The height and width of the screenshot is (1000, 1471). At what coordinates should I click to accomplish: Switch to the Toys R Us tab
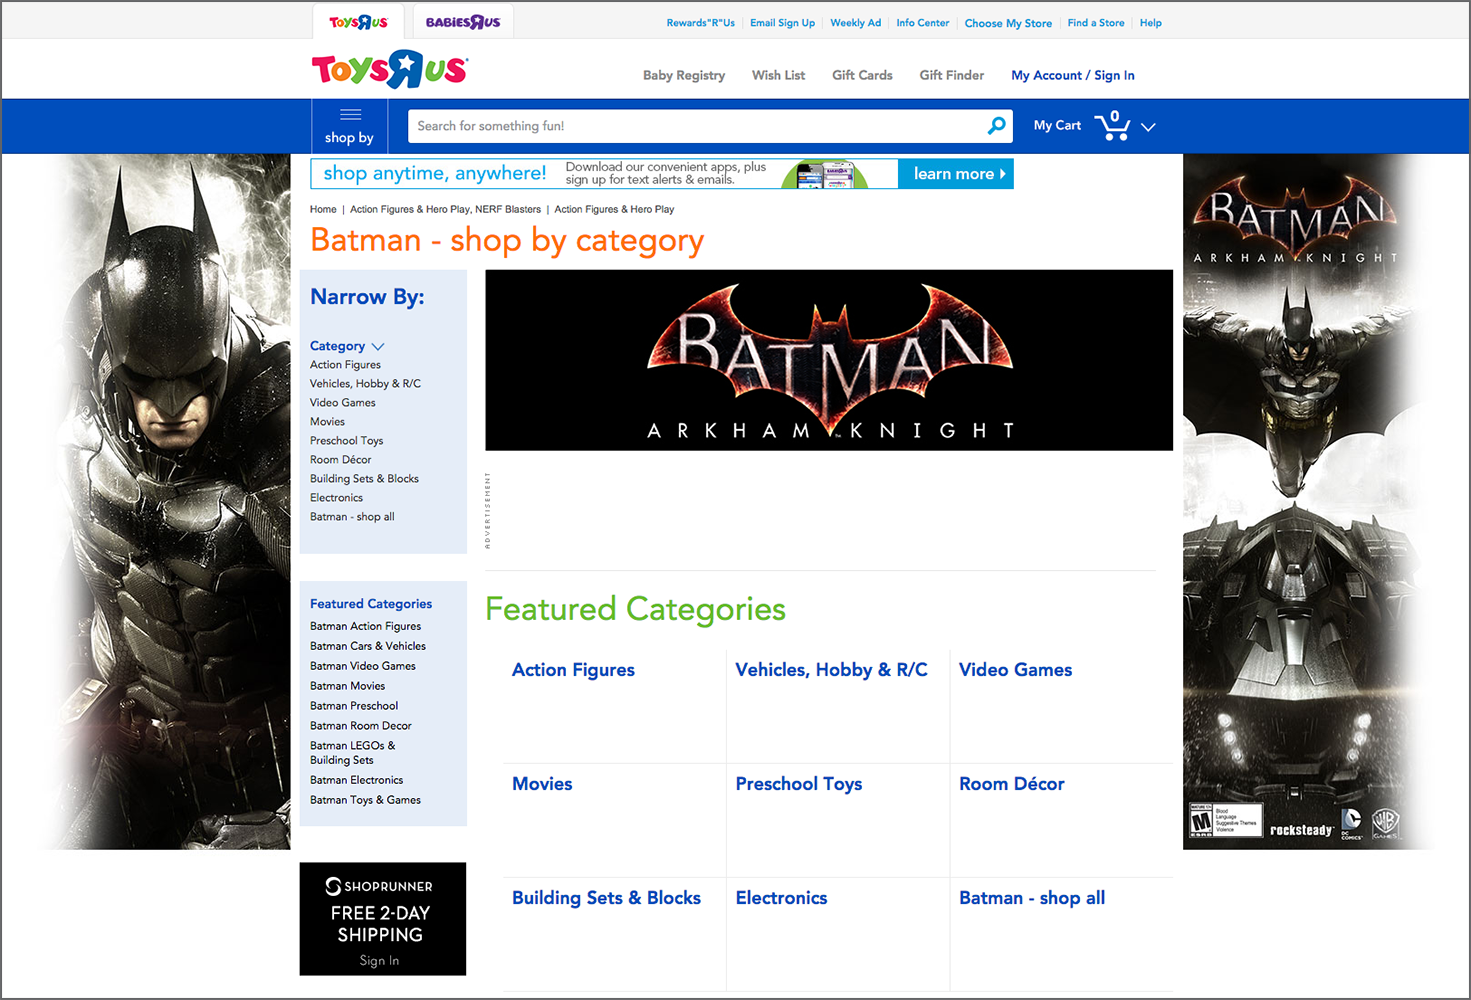(x=358, y=22)
